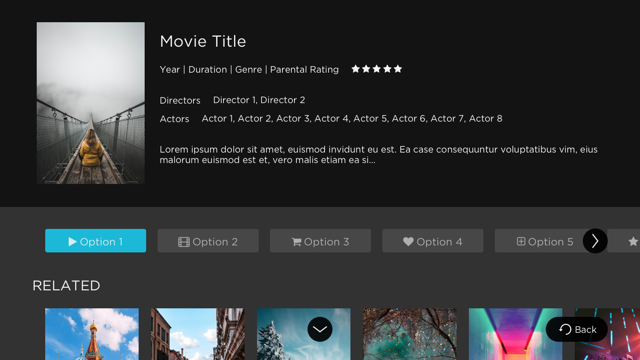This screenshot has height=360, width=640.
Task: Open the related neon corridor thumbnail
Action: click(516, 334)
